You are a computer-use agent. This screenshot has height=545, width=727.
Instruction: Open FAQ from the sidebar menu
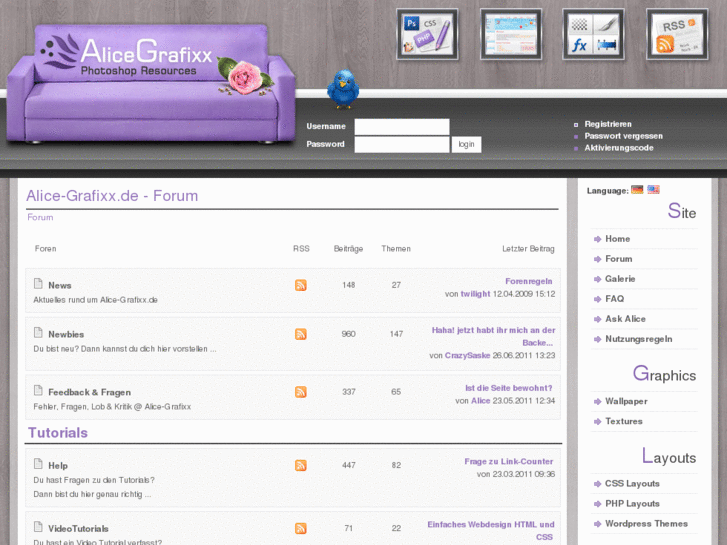614,299
